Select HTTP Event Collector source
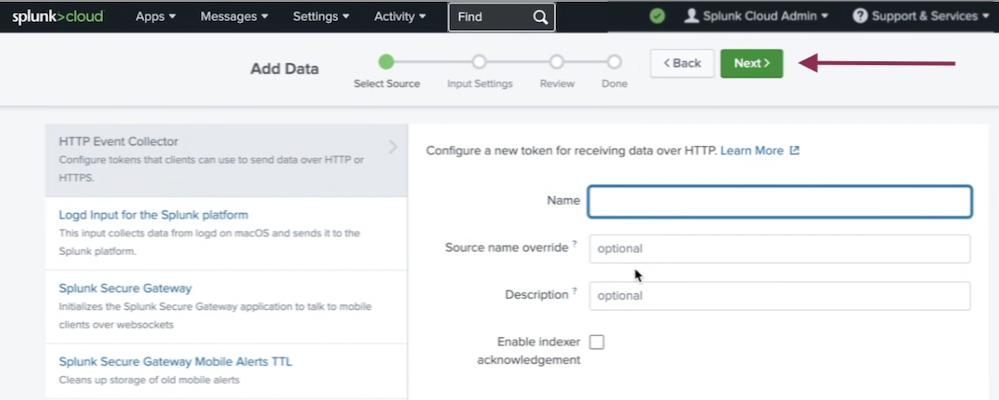Image resolution: width=999 pixels, height=400 pixels. (226, 160)
